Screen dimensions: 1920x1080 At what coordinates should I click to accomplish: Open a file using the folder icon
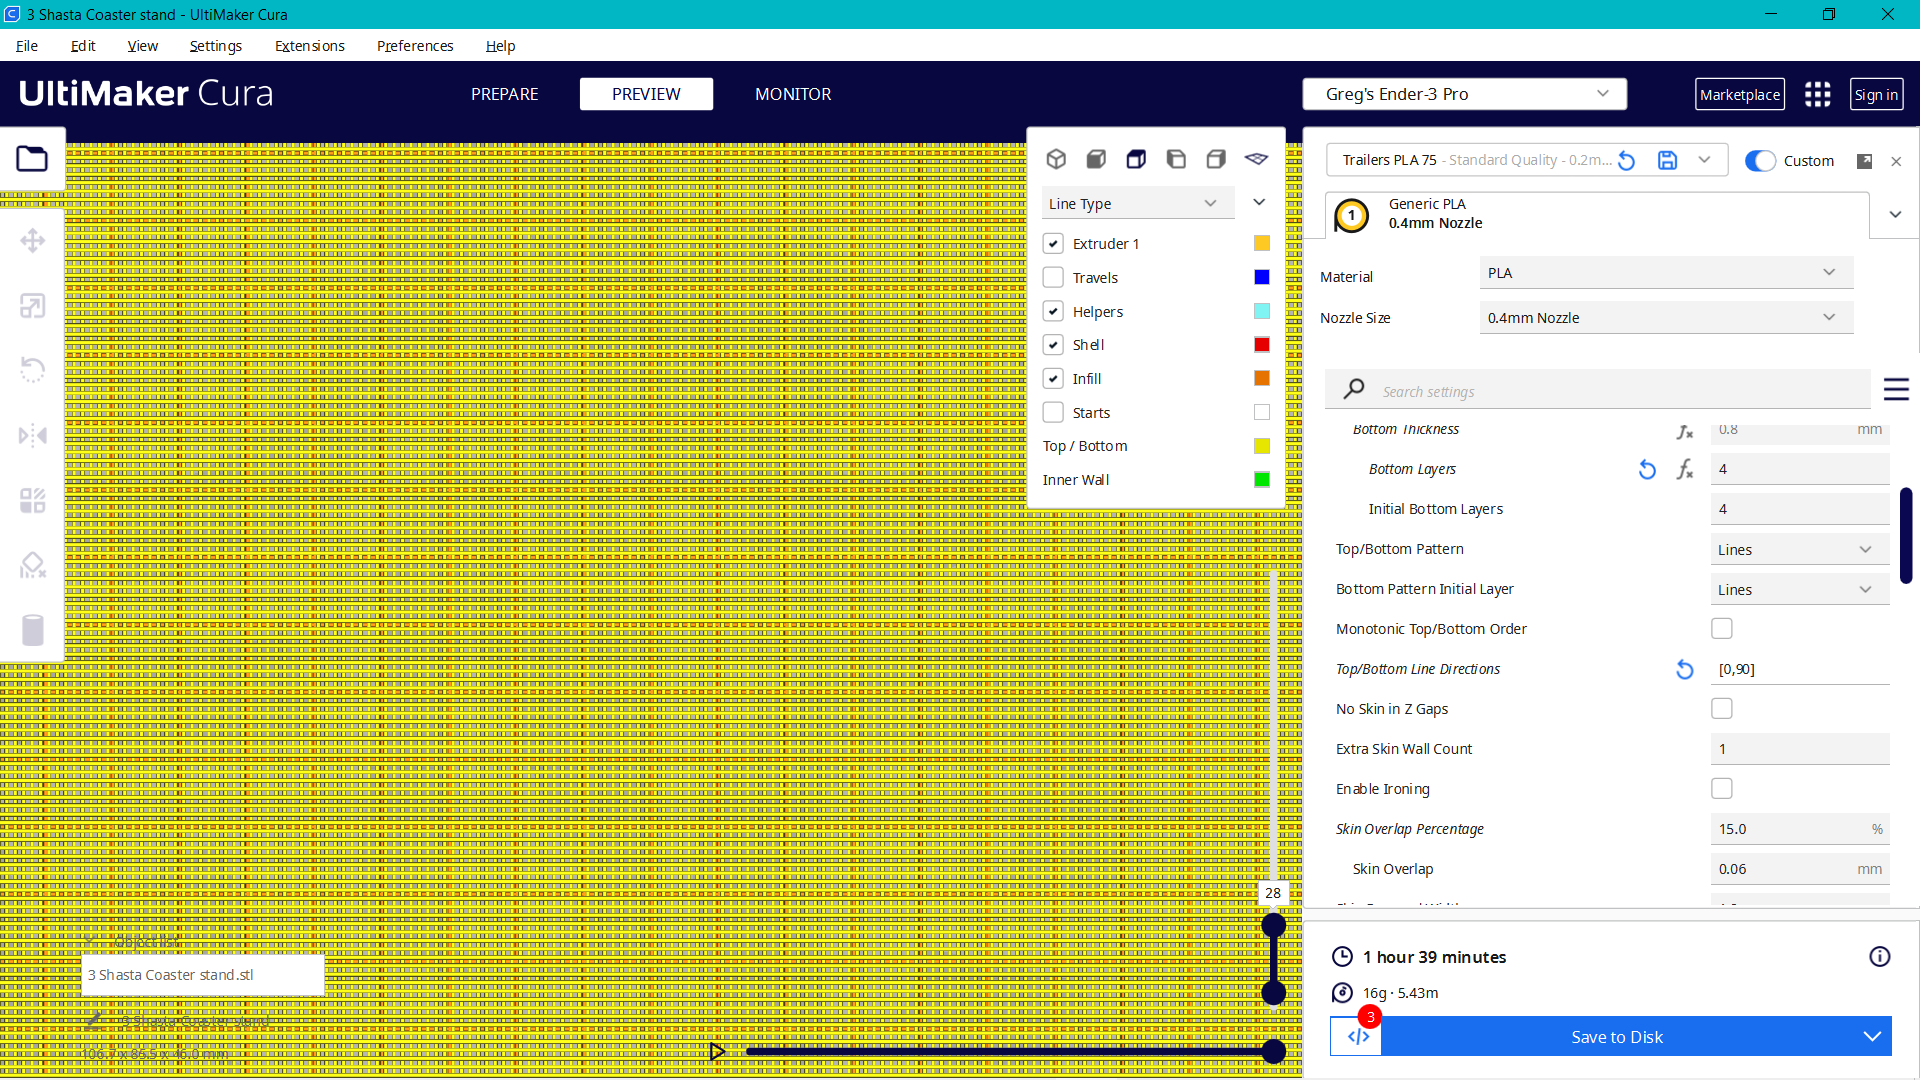click(x=32, y=159)
